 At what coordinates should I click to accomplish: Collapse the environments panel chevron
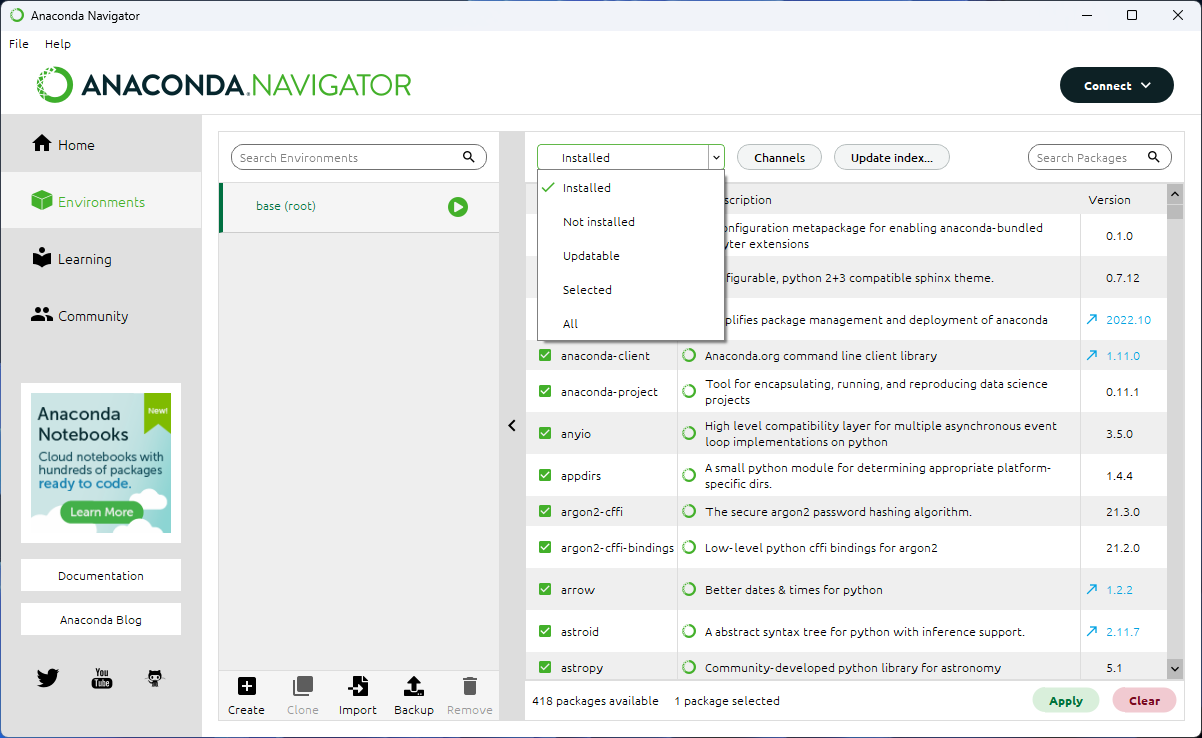tap(512, 425)
